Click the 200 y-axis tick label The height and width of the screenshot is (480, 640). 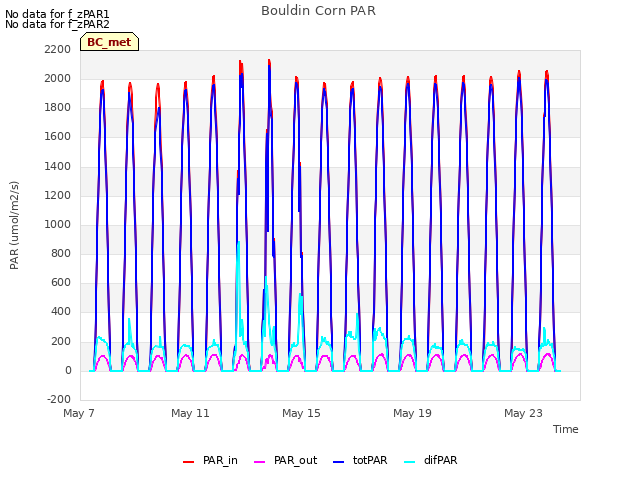[61, 341]
